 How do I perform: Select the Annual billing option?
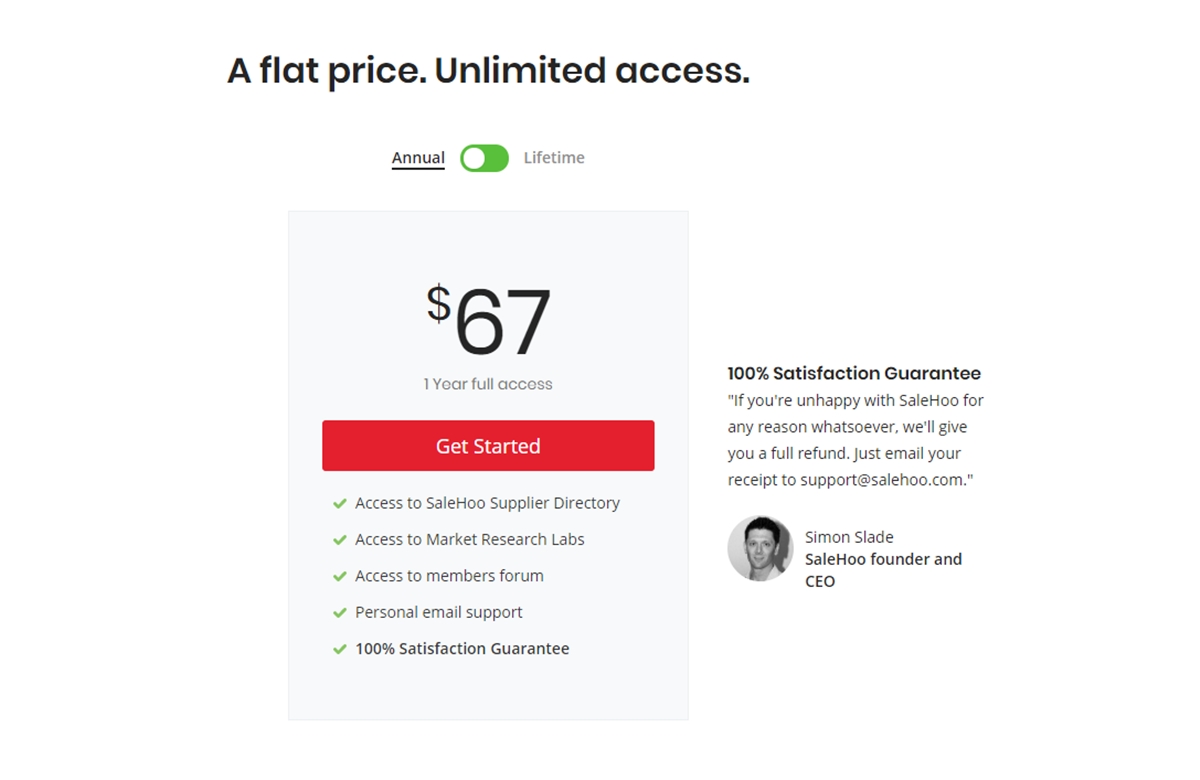[x=418, y=158]
